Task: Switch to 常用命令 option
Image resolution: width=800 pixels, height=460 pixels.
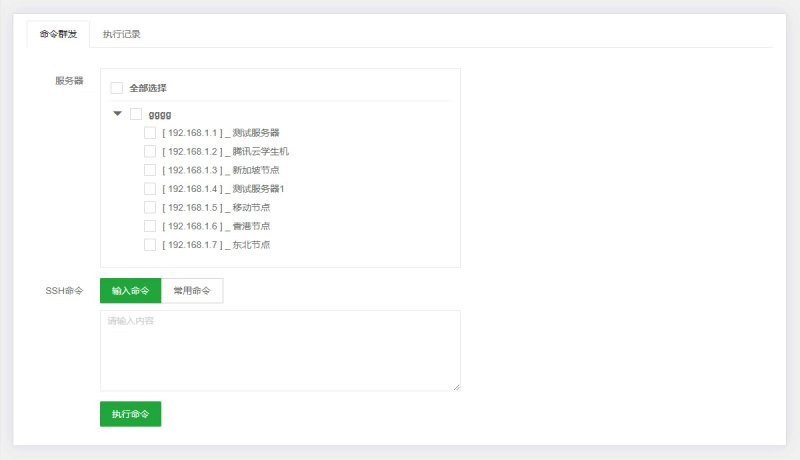Action: [192, 291]
